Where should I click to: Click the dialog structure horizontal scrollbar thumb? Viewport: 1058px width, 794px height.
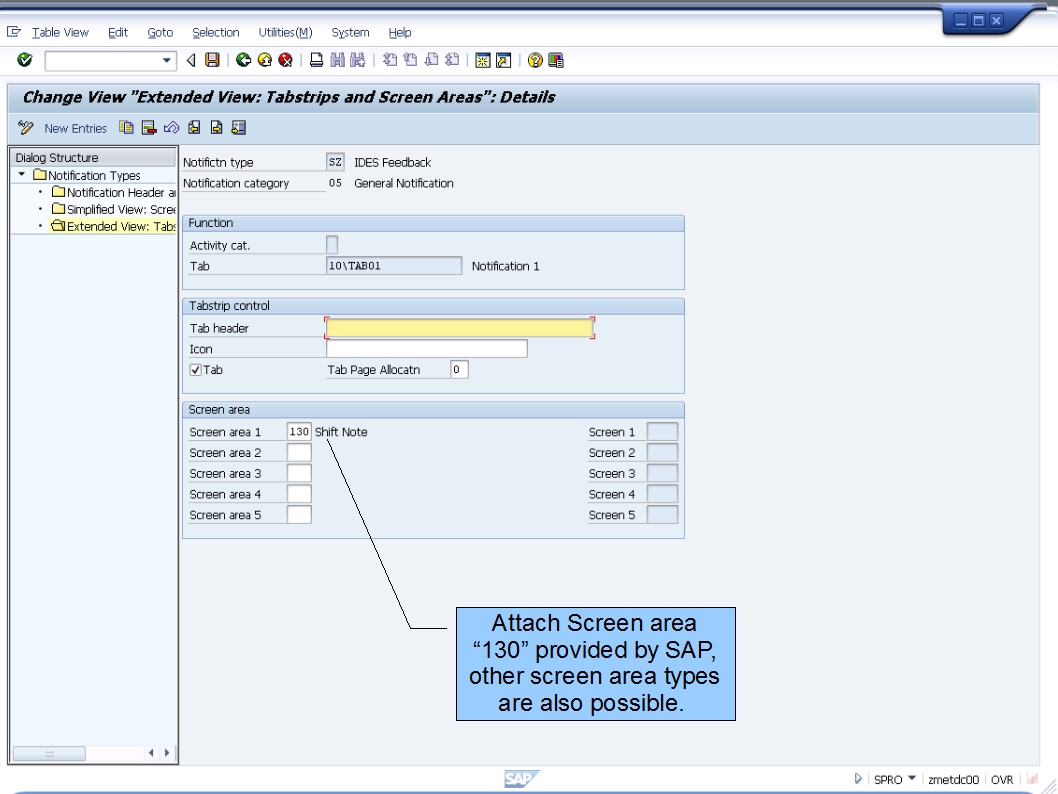(x=49, y=753)
